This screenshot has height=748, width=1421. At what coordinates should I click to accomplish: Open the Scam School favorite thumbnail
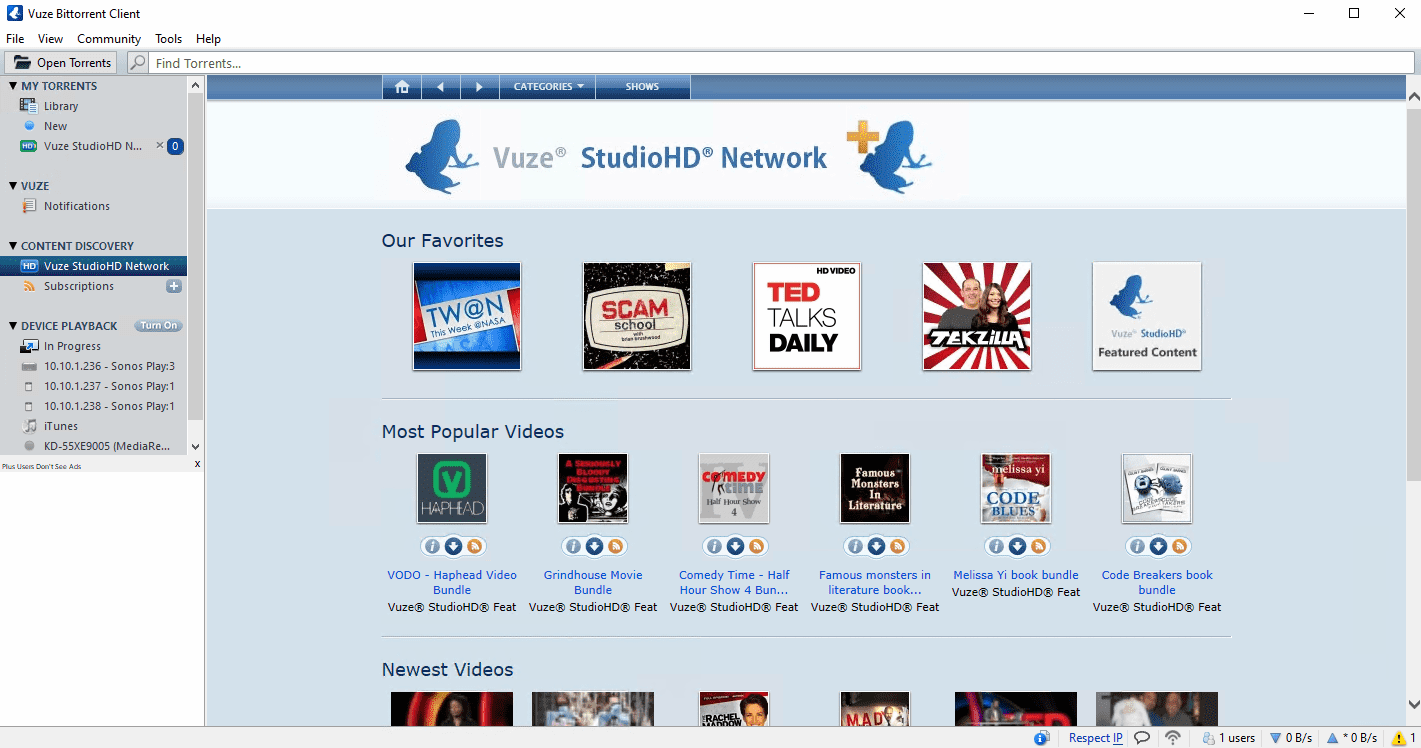coord(637,316)
